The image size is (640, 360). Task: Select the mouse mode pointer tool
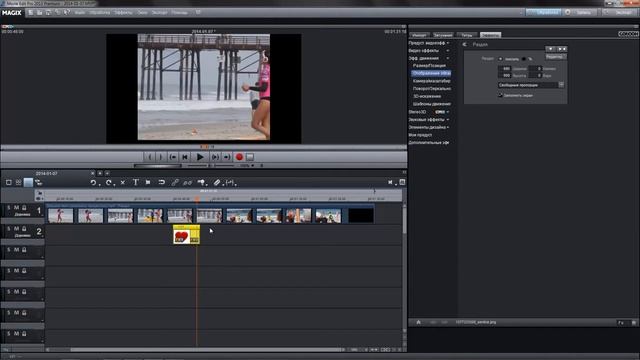[201, 182]
